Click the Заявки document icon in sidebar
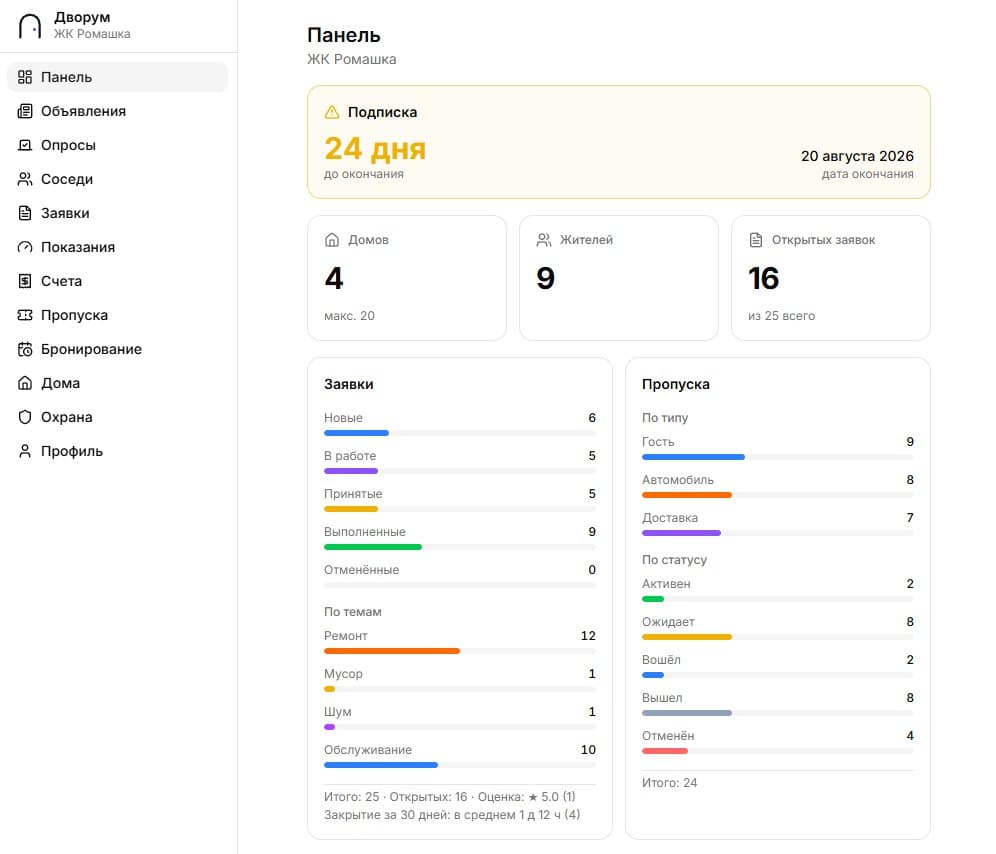 coord(25,213)
